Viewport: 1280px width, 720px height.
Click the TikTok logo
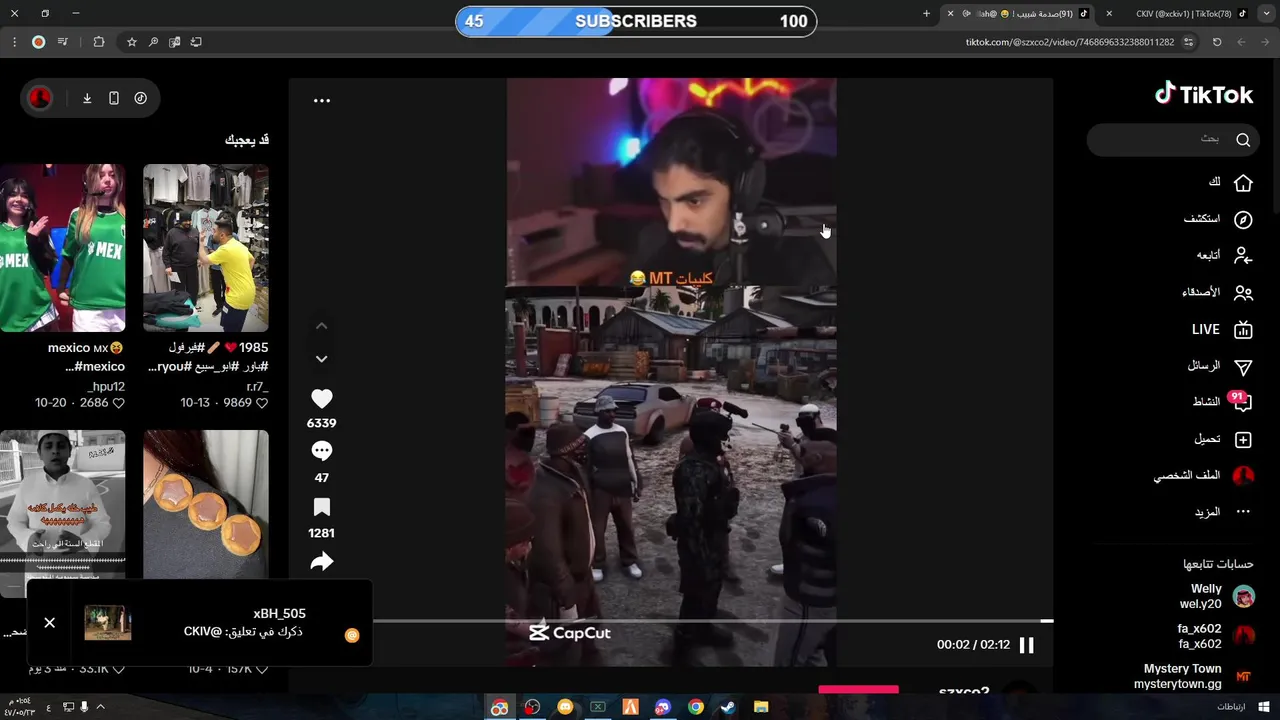pyautogui.click(x=1204, y=94)
